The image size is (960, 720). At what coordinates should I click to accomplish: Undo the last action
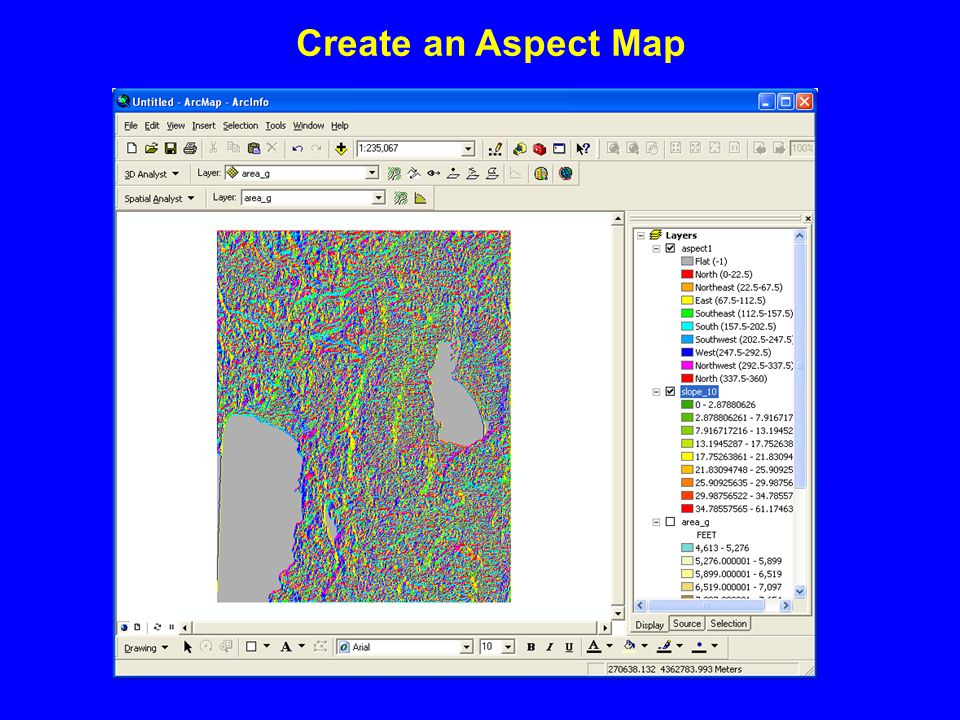(x=298, y=148)
